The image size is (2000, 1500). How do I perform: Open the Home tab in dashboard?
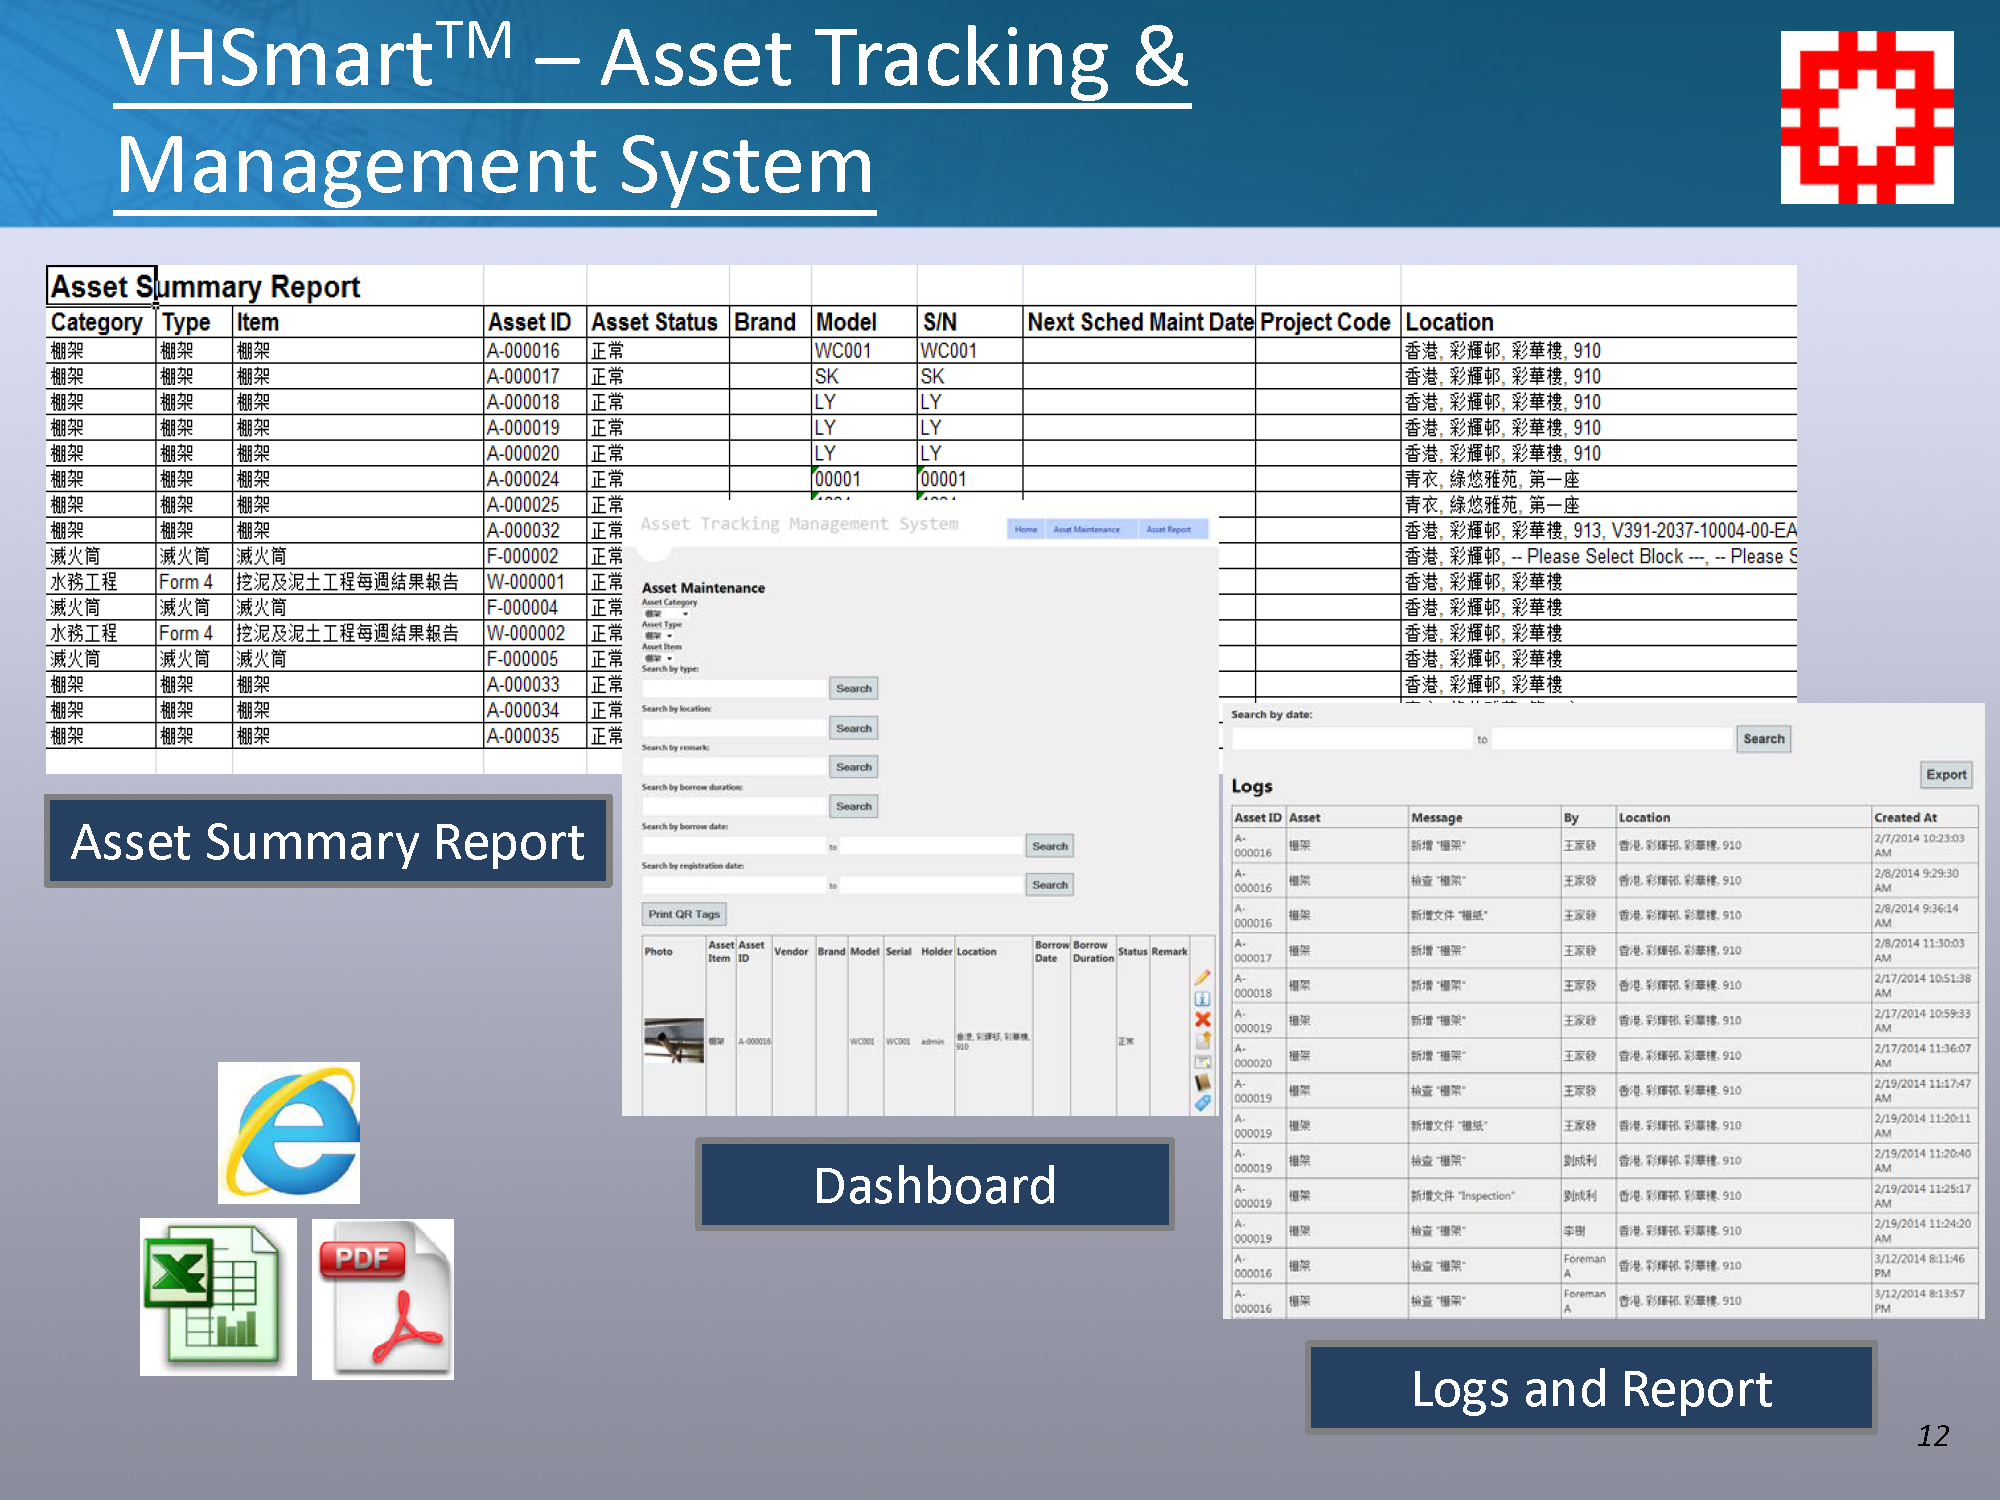pyautogui.click(x=1026, y=529)
